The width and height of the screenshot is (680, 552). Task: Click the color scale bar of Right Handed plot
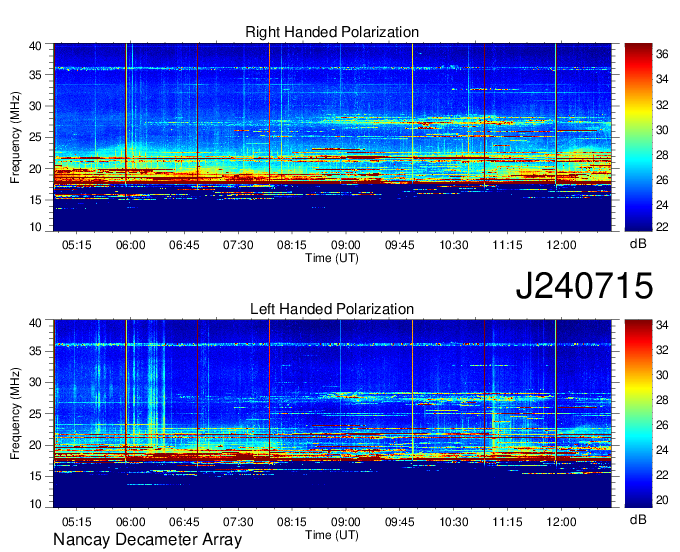(x=638, y=137)
